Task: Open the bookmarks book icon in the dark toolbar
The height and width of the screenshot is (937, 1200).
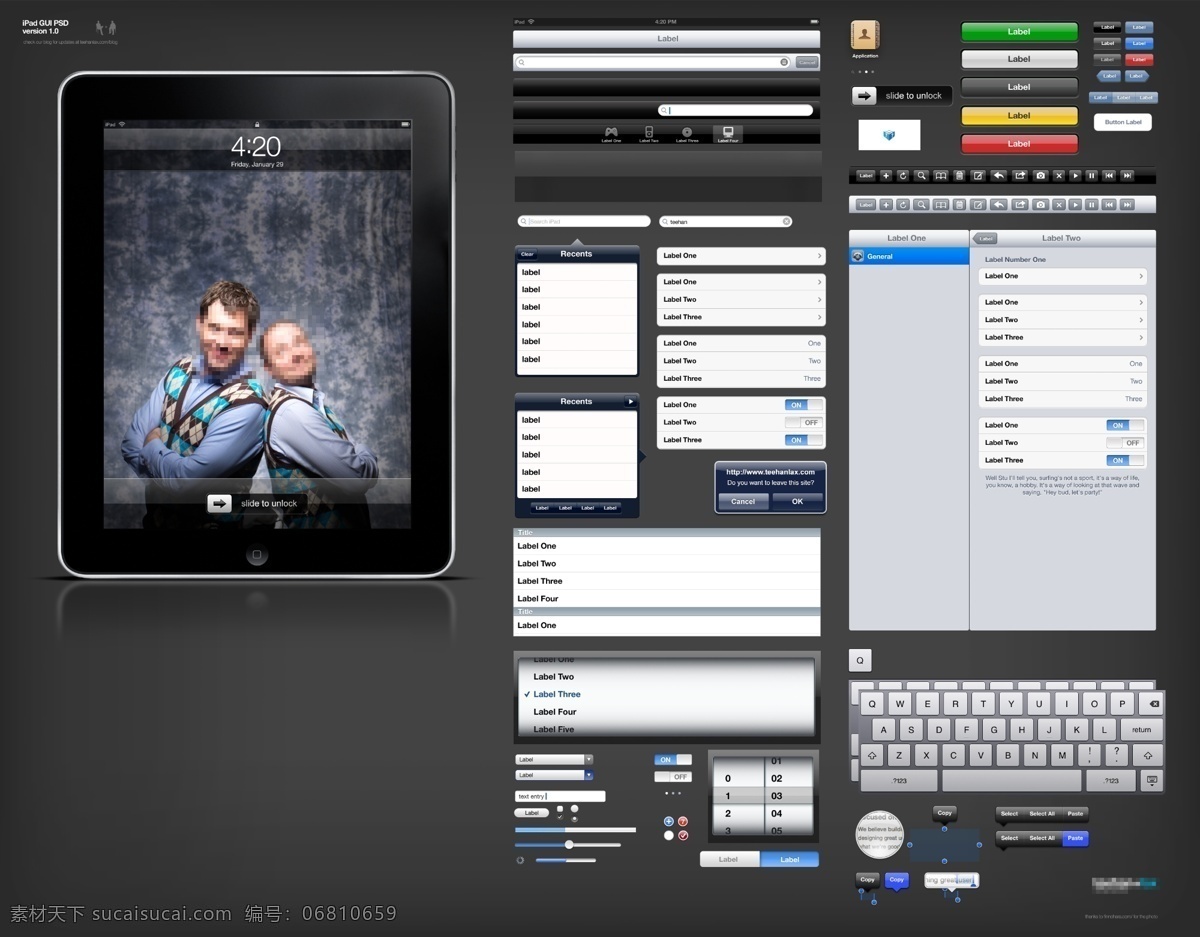Action: [x=941, y=176]
